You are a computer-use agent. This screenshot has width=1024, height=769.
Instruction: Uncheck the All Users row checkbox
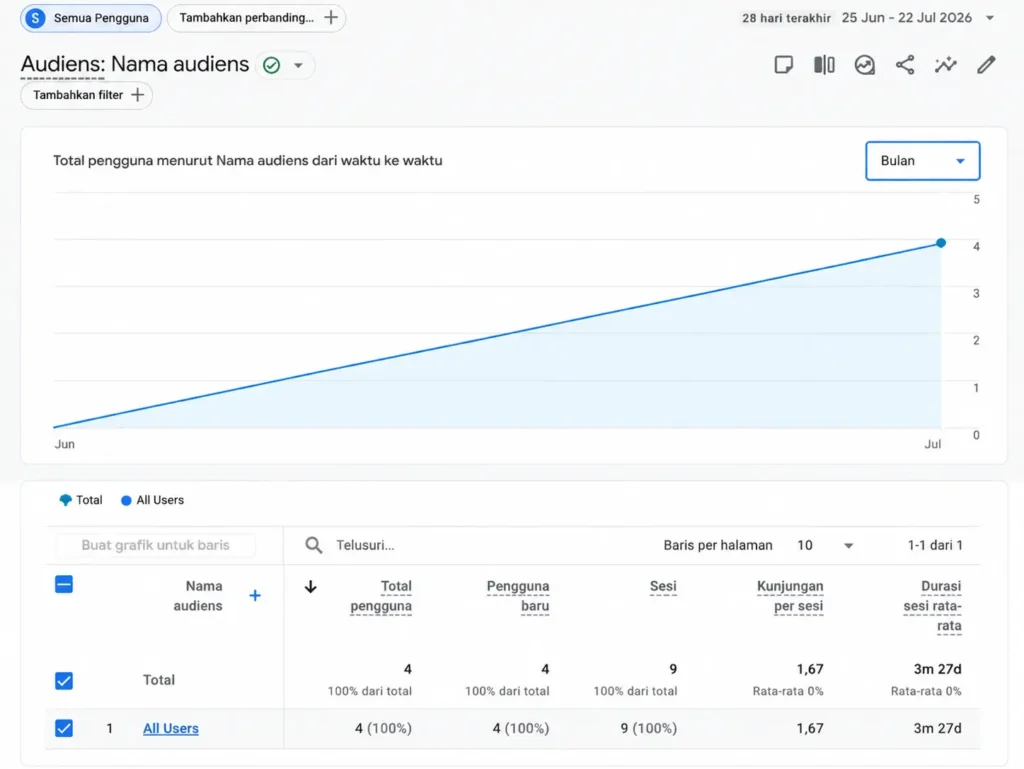pyautogui.click(x=64, y=728)
